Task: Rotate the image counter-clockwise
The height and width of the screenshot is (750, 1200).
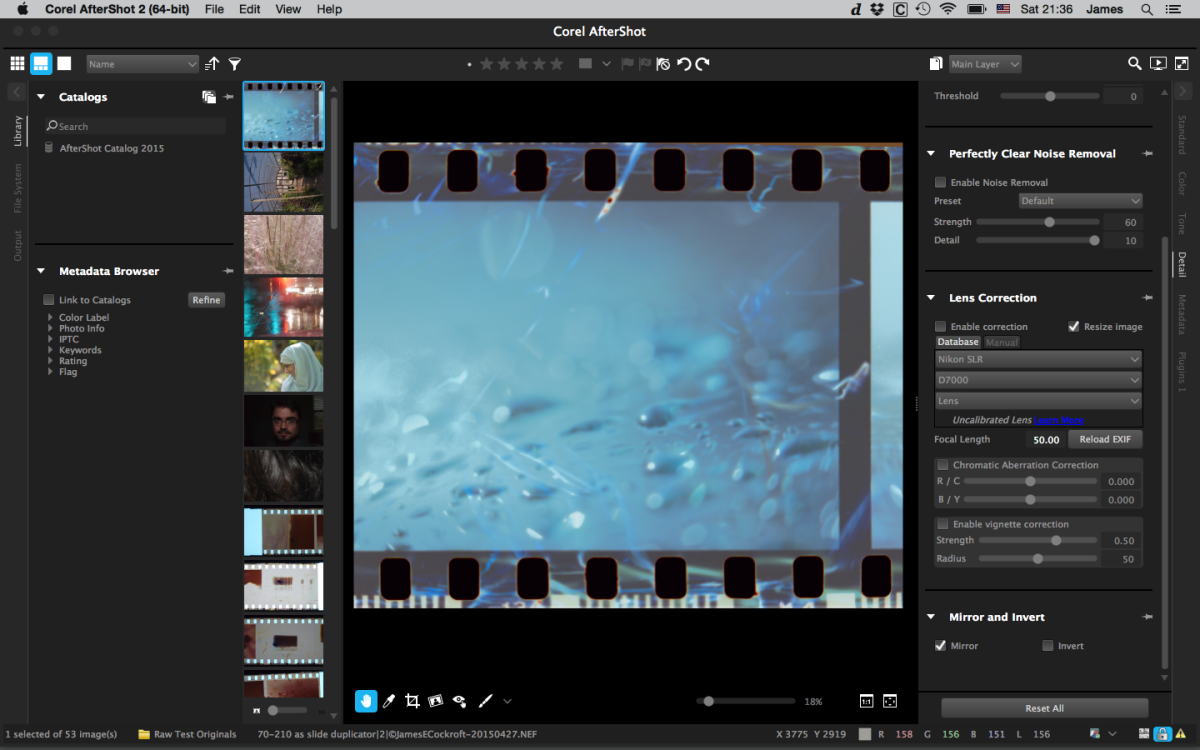Action: click(x=684, y=63)
